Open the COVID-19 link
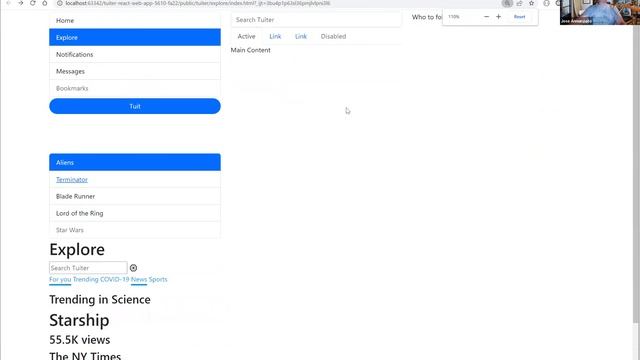640x360 pixels. coord(115,280)
